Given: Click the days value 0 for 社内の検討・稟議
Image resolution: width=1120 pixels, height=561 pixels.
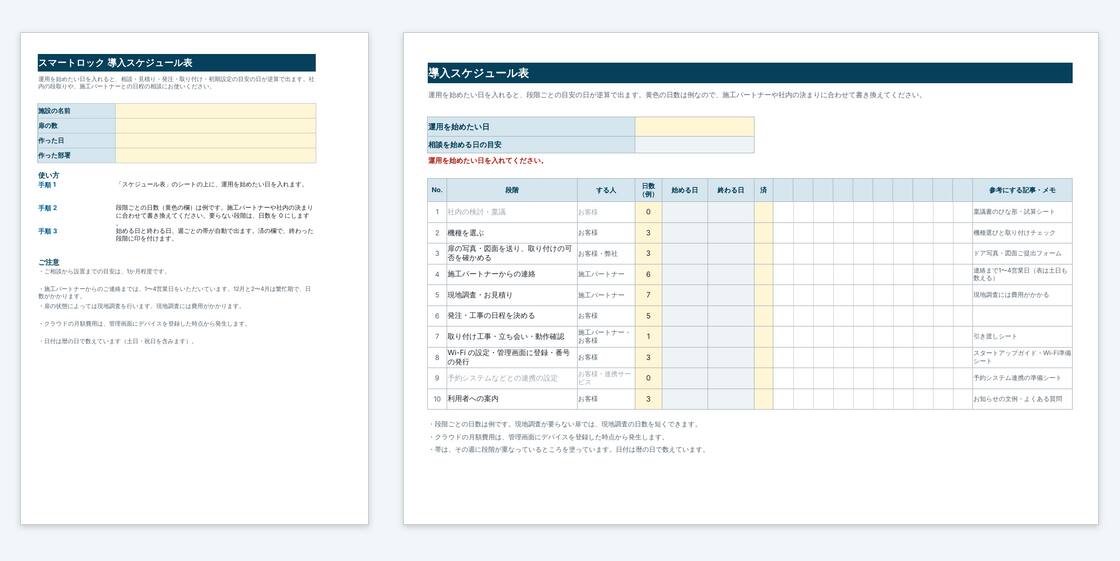Looking at the screenshot, I should pyautogui.click(x=649, y=212).
